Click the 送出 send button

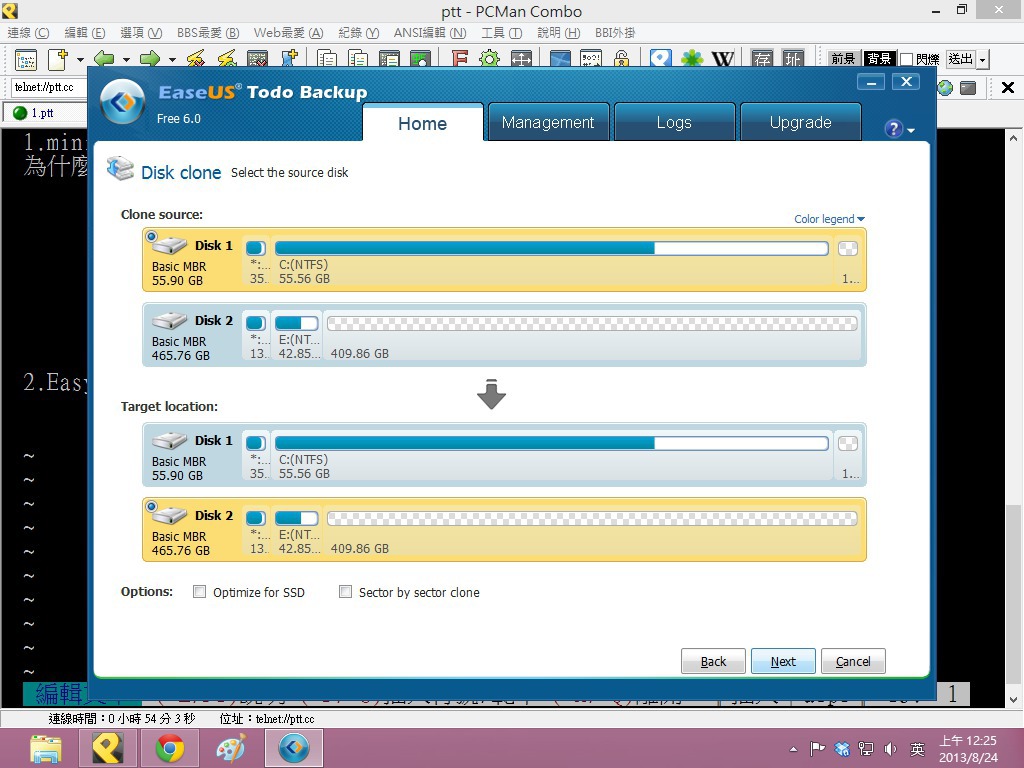[x=961, y=59]
